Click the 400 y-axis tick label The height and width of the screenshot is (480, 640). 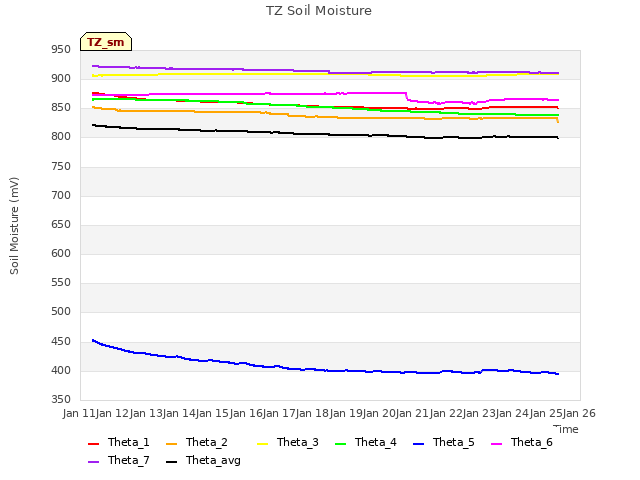[61, 371]
